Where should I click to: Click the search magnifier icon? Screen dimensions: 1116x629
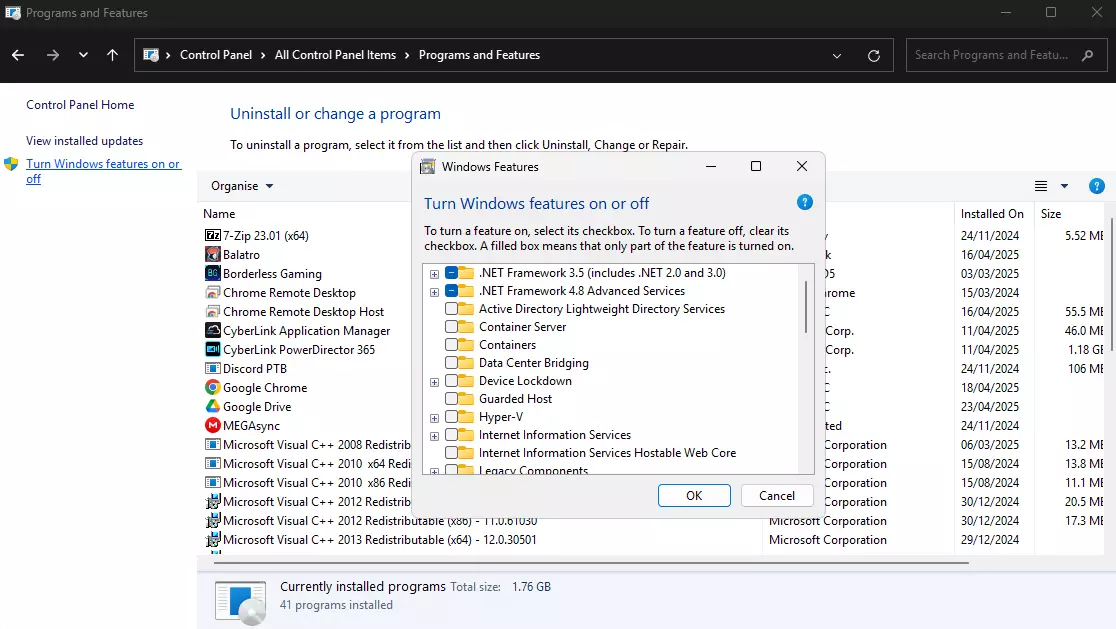coord(1088,55)
